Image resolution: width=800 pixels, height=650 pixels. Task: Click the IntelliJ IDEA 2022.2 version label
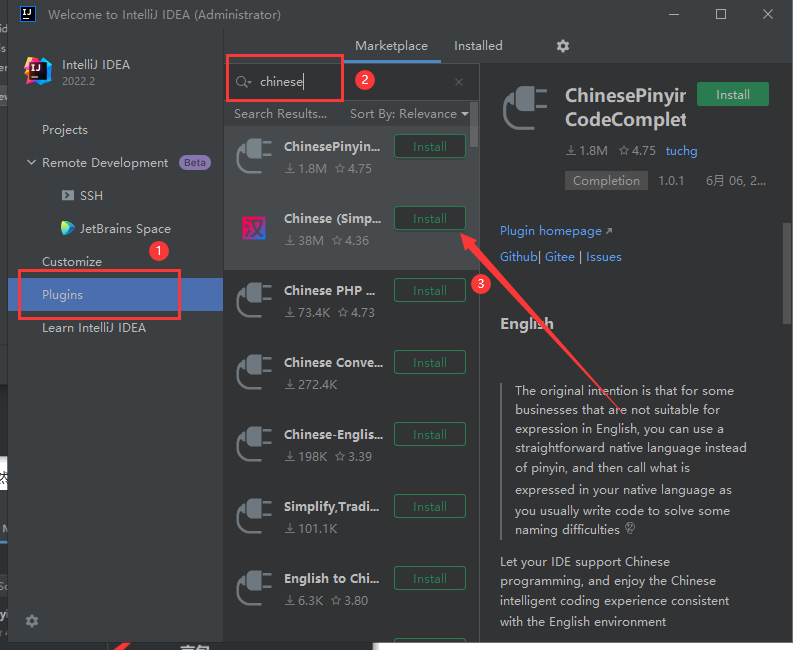tap(79, 81)
